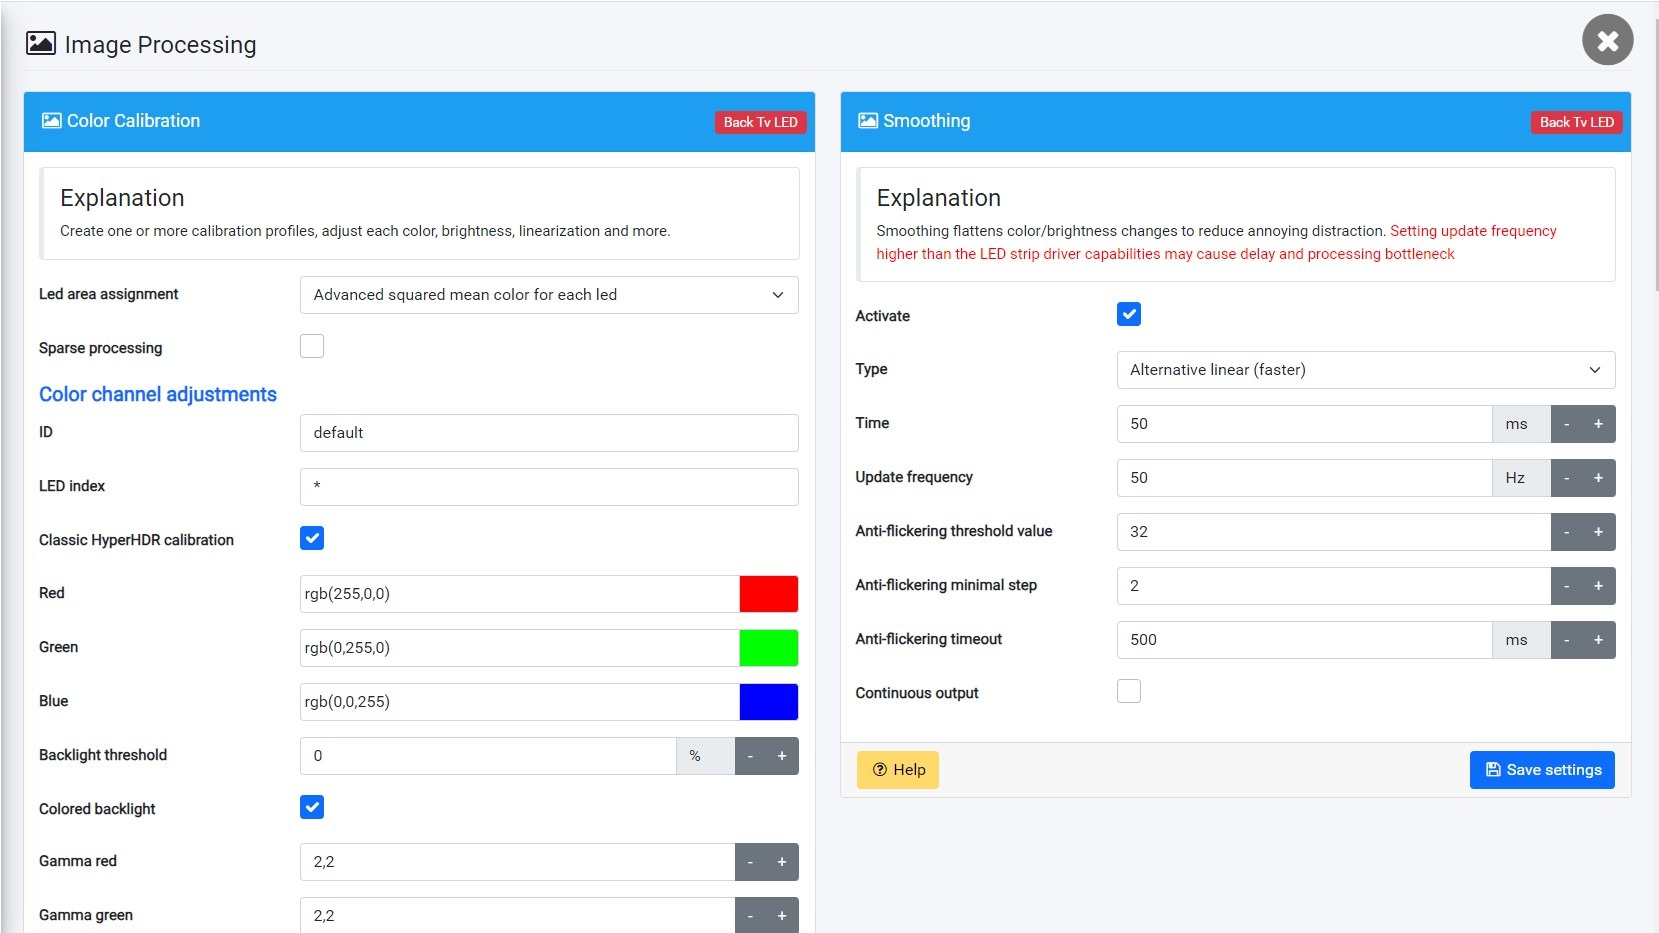Image resolution: width=1659 pixels, height=933 pixels.
Task: Uncheck the smoothing Activate checkbox
Action: click(x=1128, y=315)
